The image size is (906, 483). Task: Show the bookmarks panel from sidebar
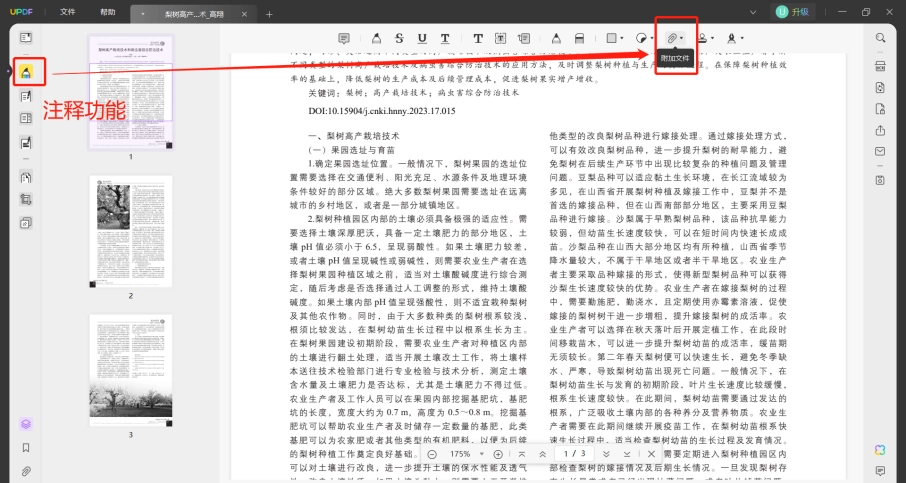click(26, 448)
